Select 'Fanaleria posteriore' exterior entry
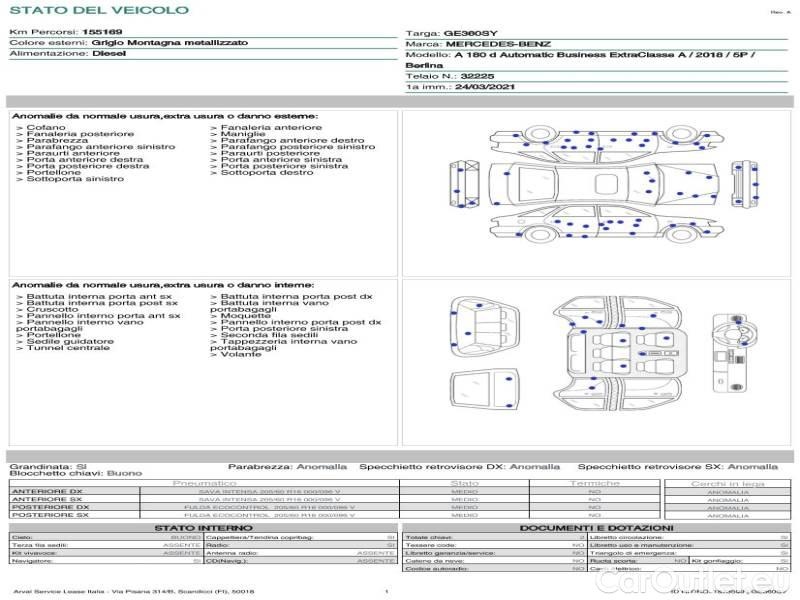Viewport: 800px width, 600px height. pos(80,134)
